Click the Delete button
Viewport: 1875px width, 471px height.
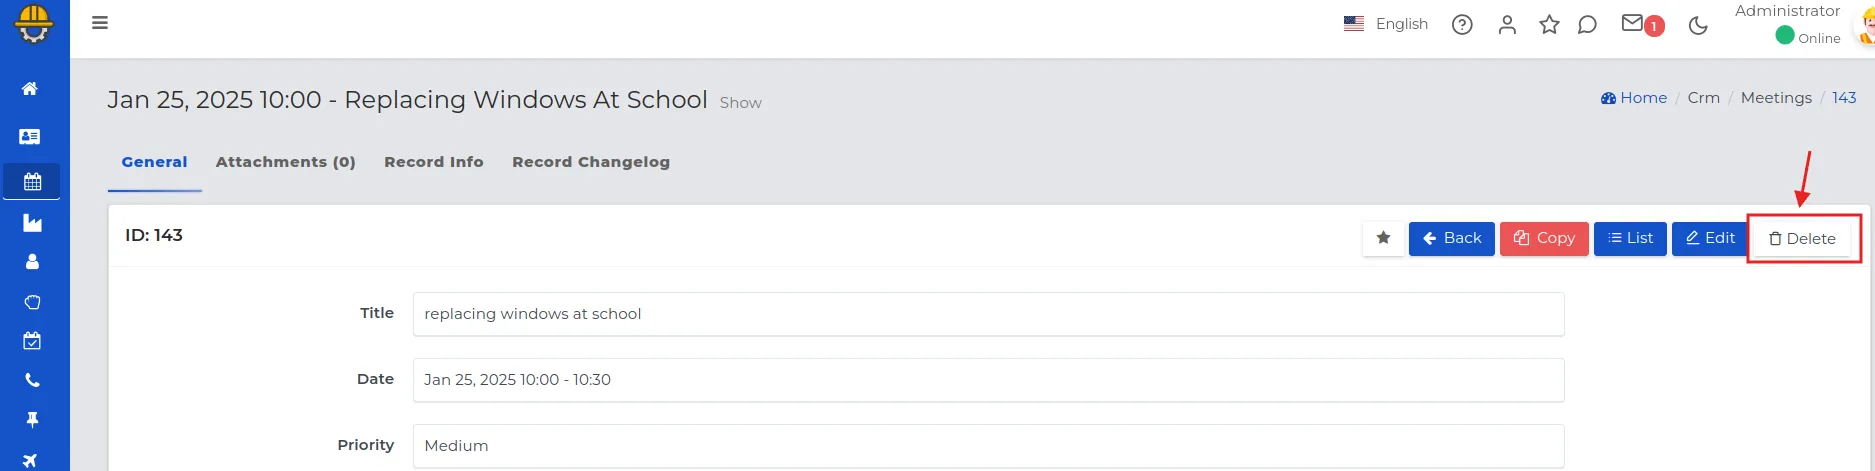(1802, 239)
